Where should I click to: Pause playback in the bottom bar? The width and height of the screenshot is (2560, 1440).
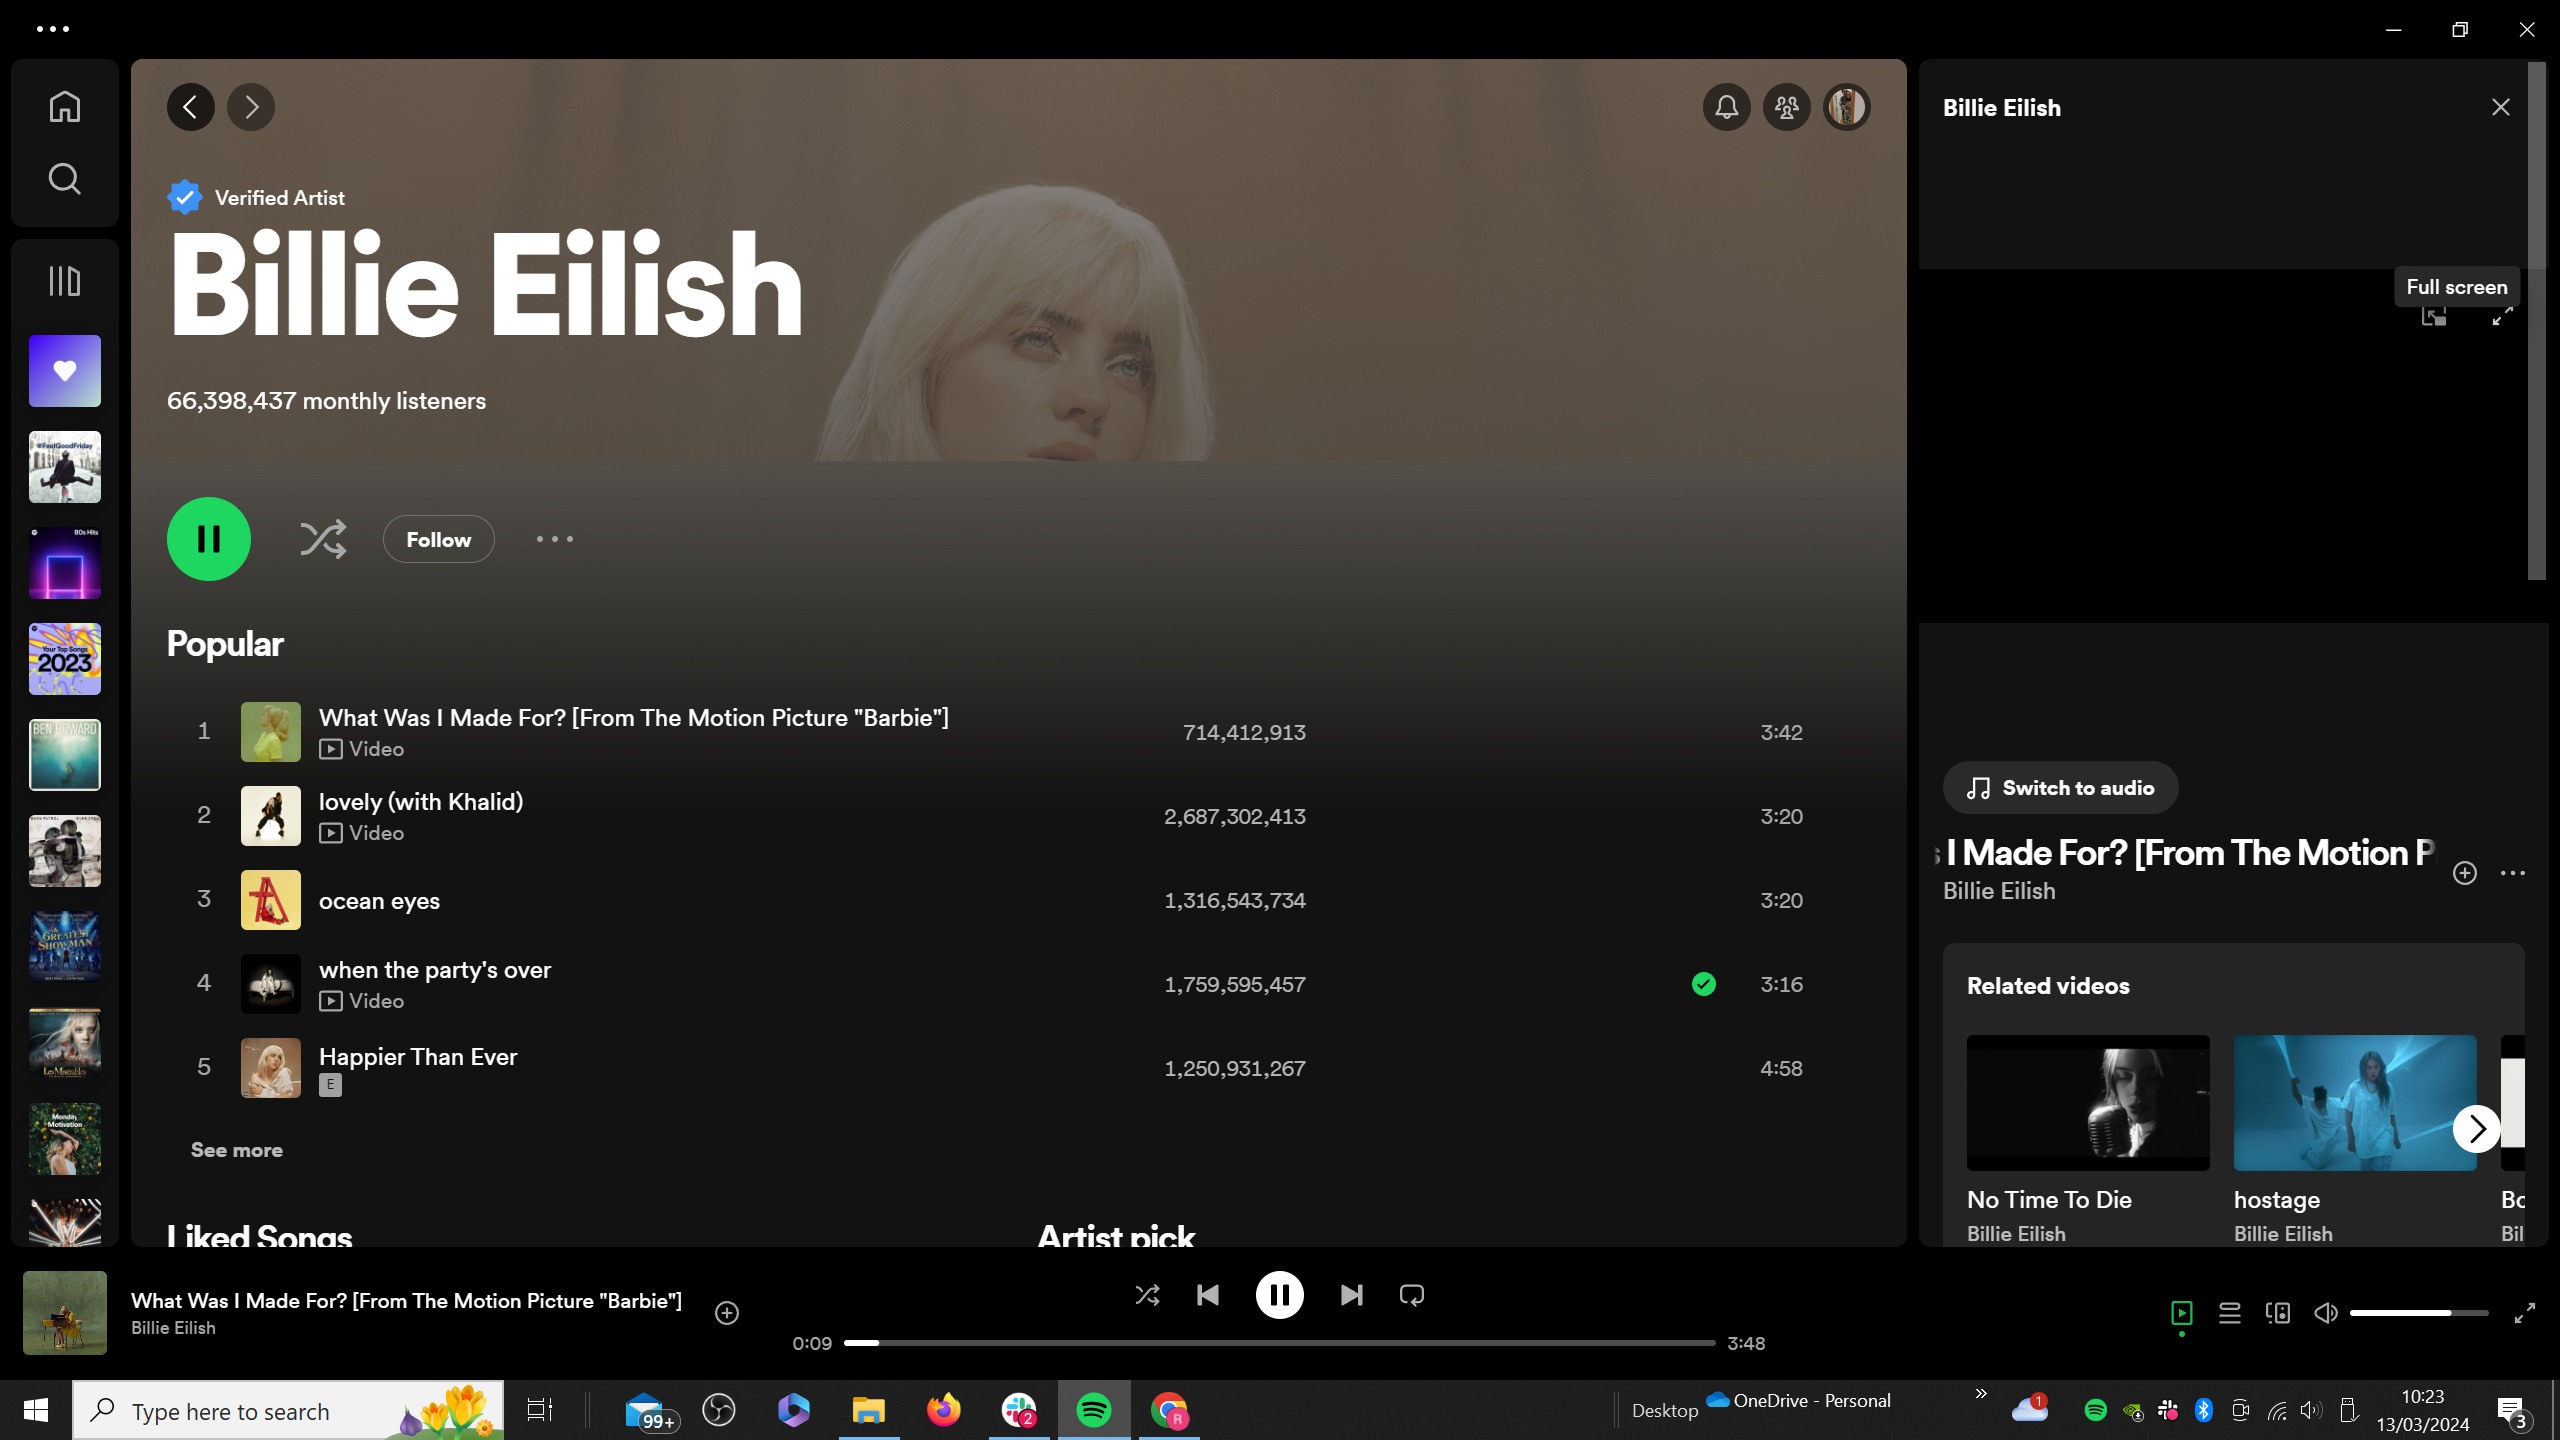pyautogui.click(x=1280, y=1295)
